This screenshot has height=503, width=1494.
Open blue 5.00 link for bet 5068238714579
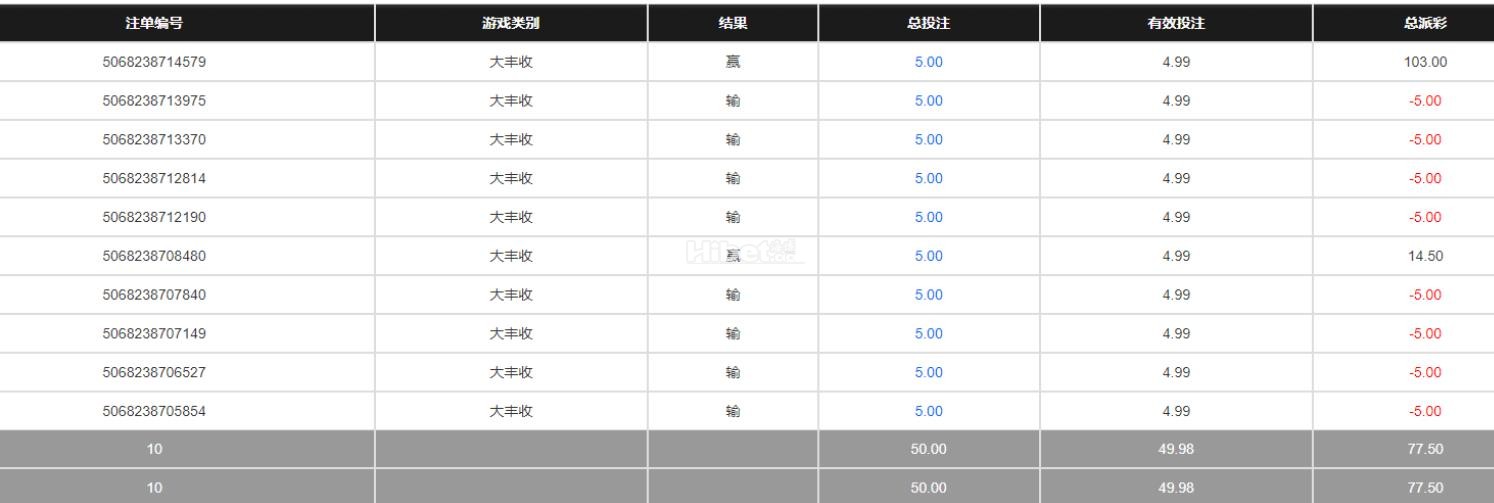[x=928, y=62]
